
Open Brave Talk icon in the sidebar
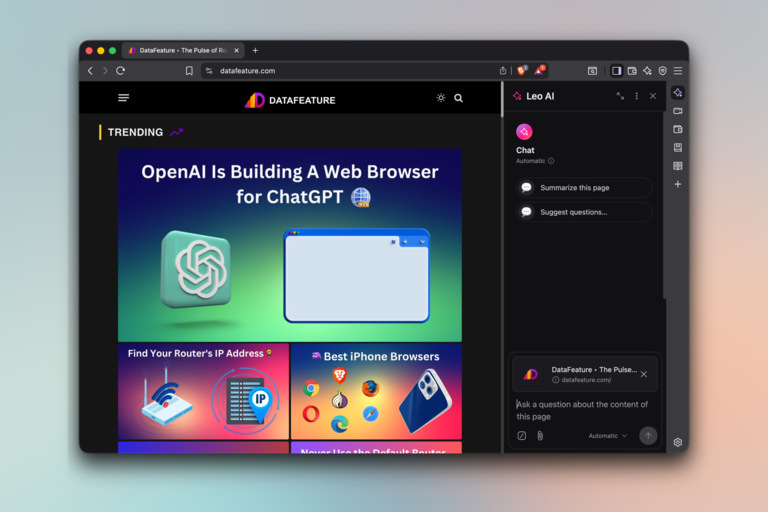[678, 111]
